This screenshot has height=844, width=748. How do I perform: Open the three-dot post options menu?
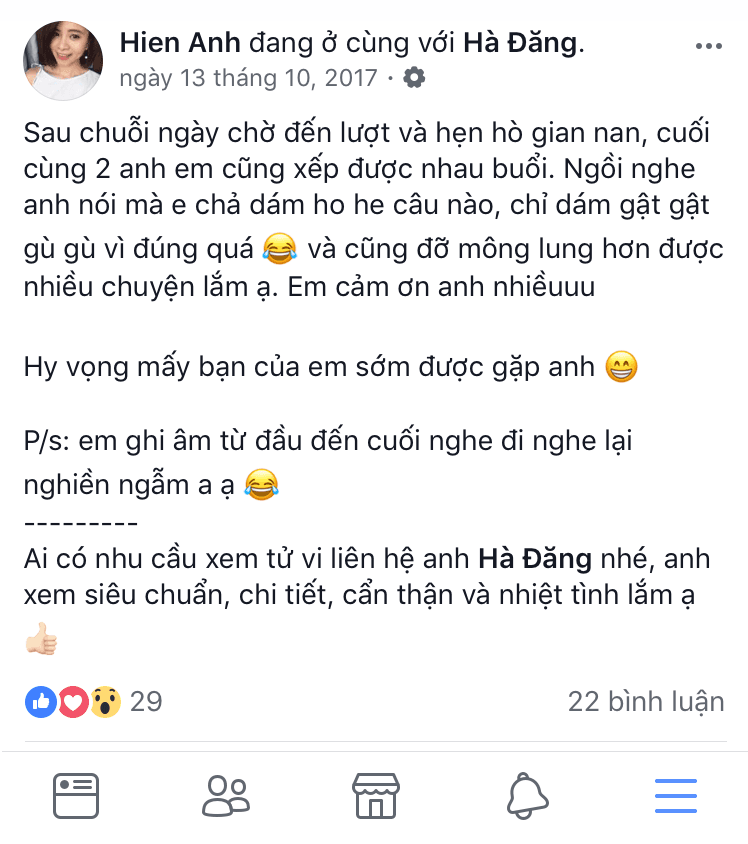coord(708,46)
